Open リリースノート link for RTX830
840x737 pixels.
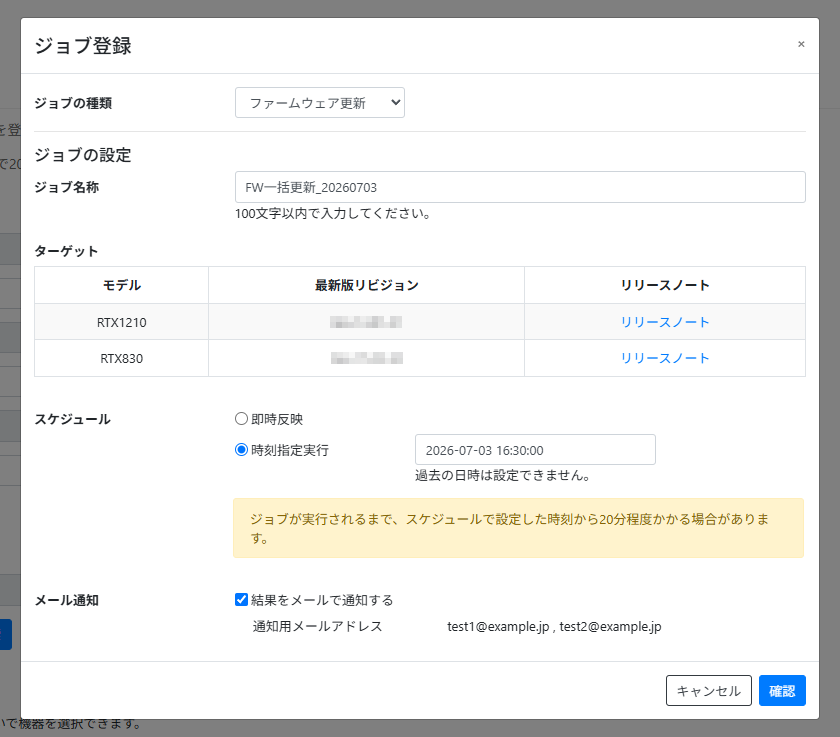[665, 358]
